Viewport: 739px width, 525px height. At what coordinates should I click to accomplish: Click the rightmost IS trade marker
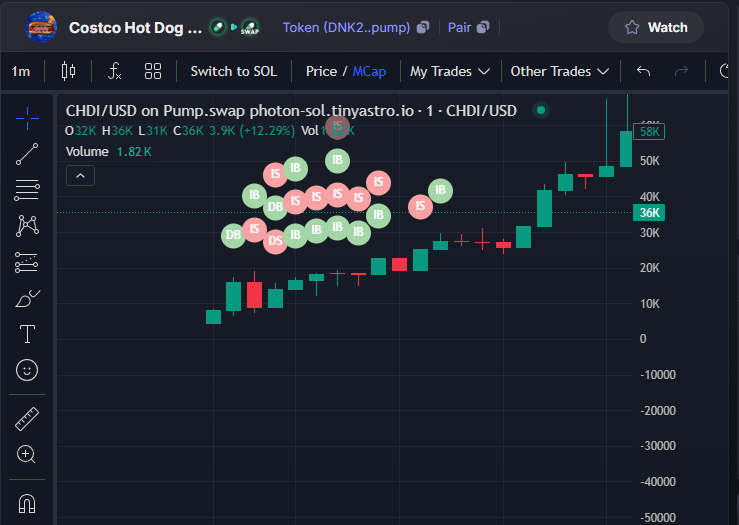(x=420, y=206)
